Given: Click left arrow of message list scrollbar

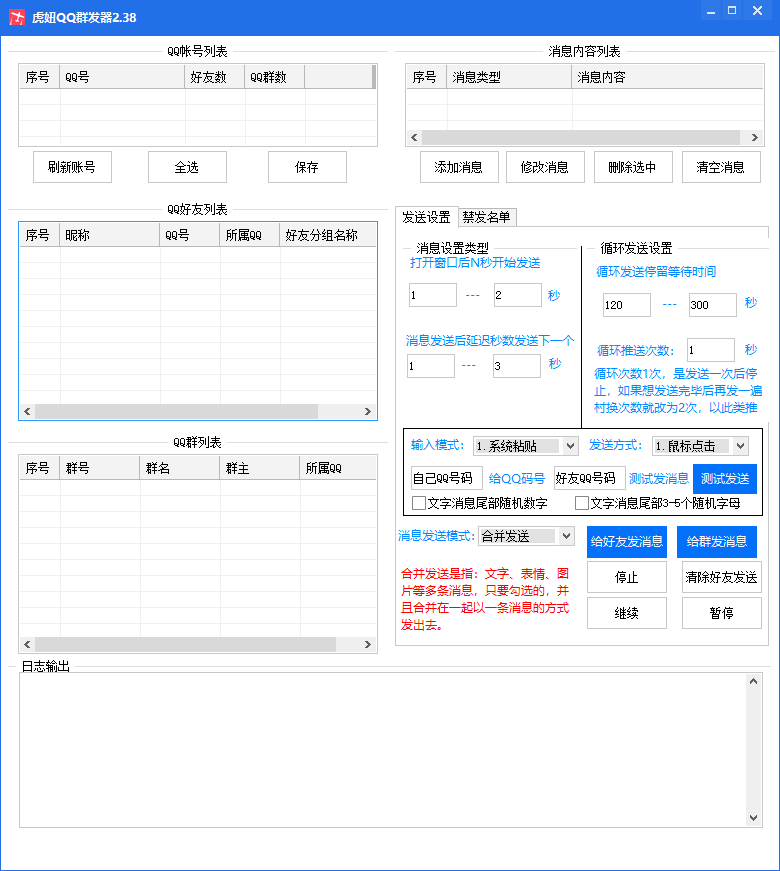Looking at the screenshot, I should coord(414,137).
